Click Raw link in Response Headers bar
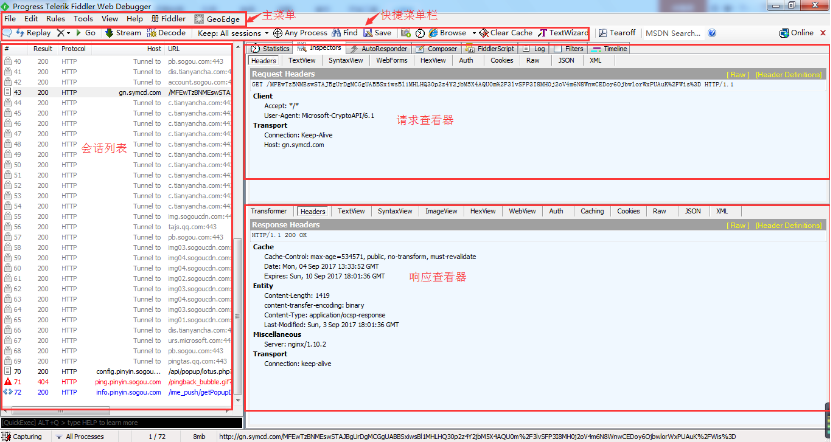The width and height of the screenshot is (831, 442). coord(738,225)
